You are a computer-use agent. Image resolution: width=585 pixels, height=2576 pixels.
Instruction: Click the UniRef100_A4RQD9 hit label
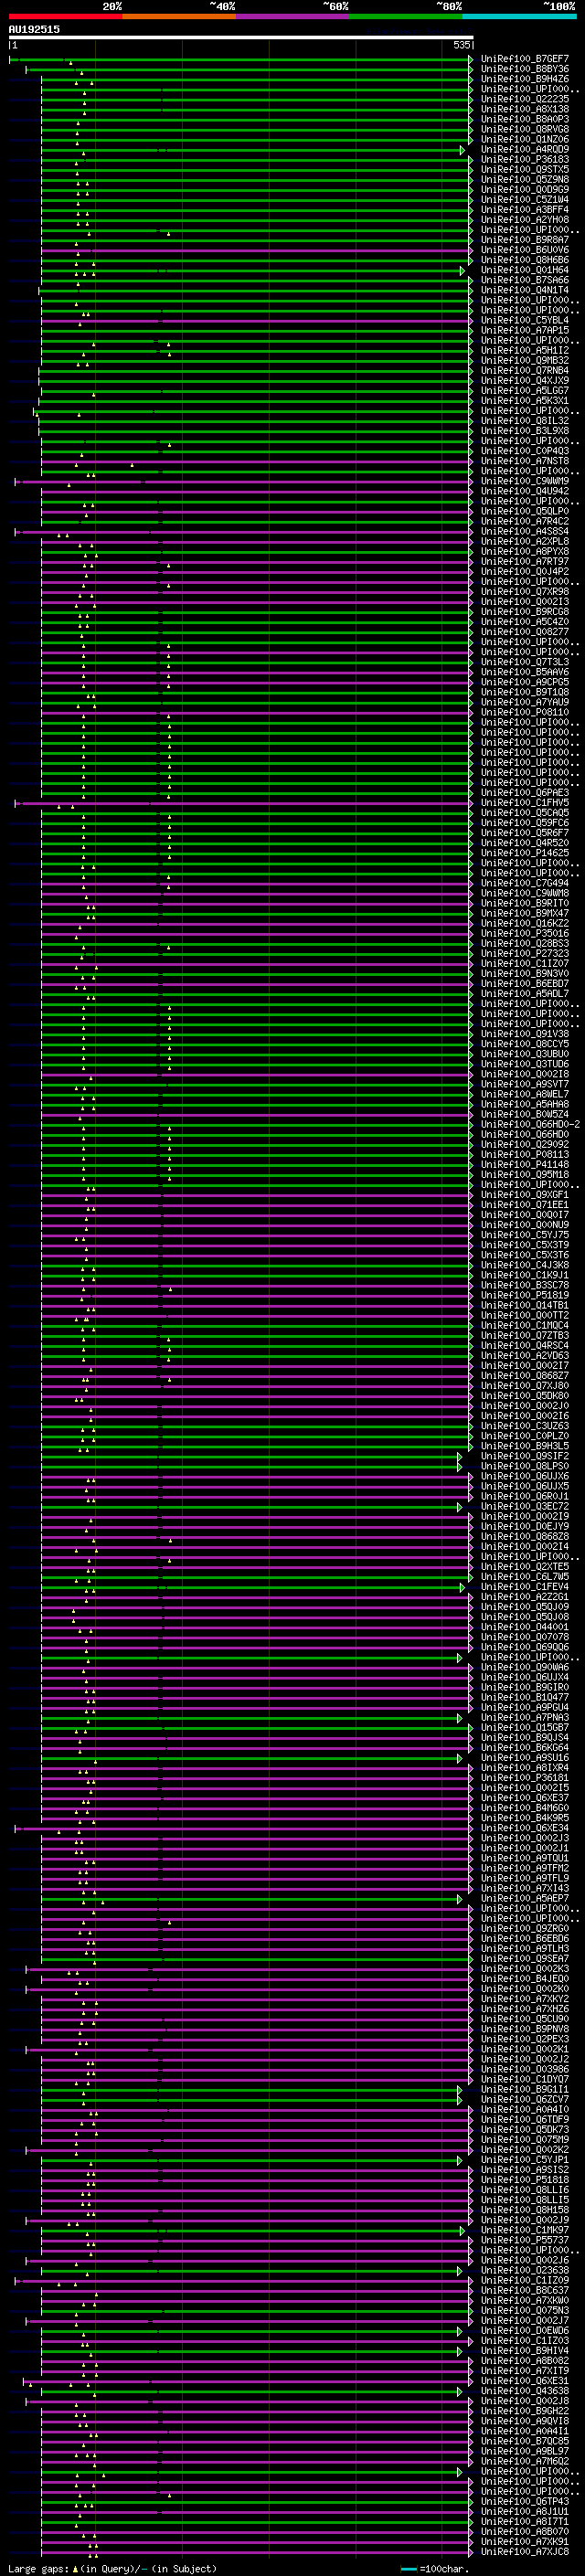(524, 150)
